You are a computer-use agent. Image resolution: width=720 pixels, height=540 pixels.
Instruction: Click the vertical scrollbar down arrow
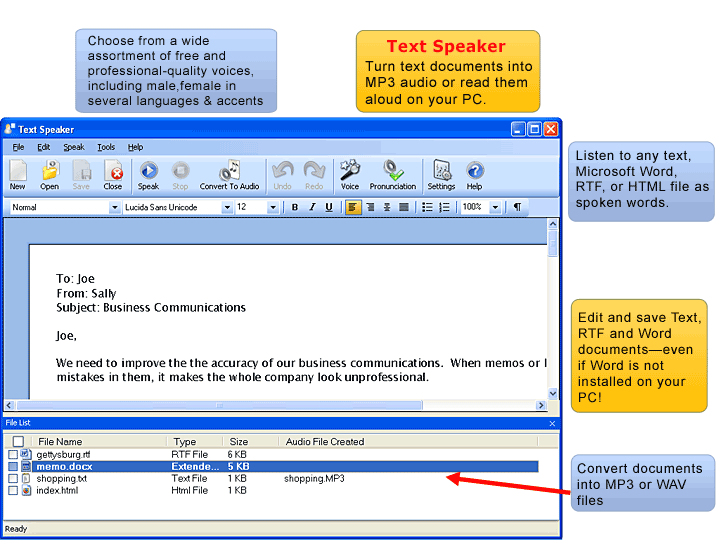click(553, 393)
